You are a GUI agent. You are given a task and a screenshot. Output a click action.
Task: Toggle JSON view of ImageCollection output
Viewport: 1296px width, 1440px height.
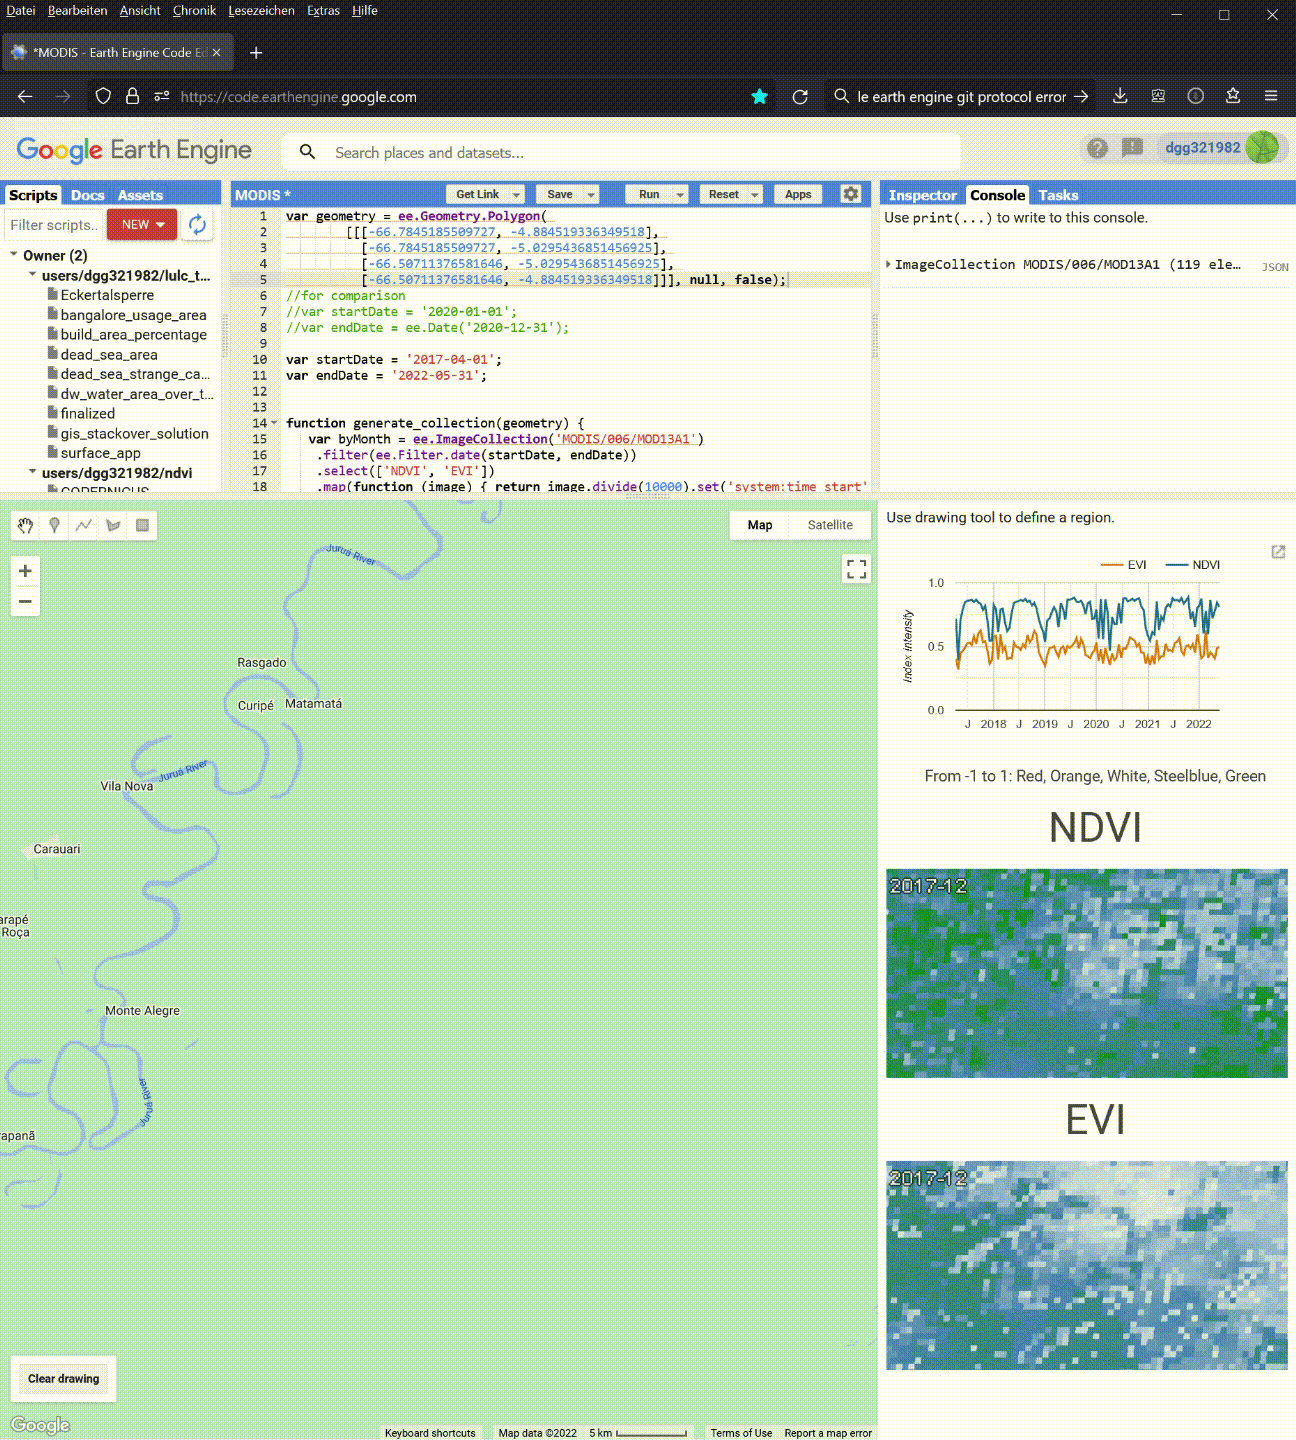click(x=1274, y=267)
